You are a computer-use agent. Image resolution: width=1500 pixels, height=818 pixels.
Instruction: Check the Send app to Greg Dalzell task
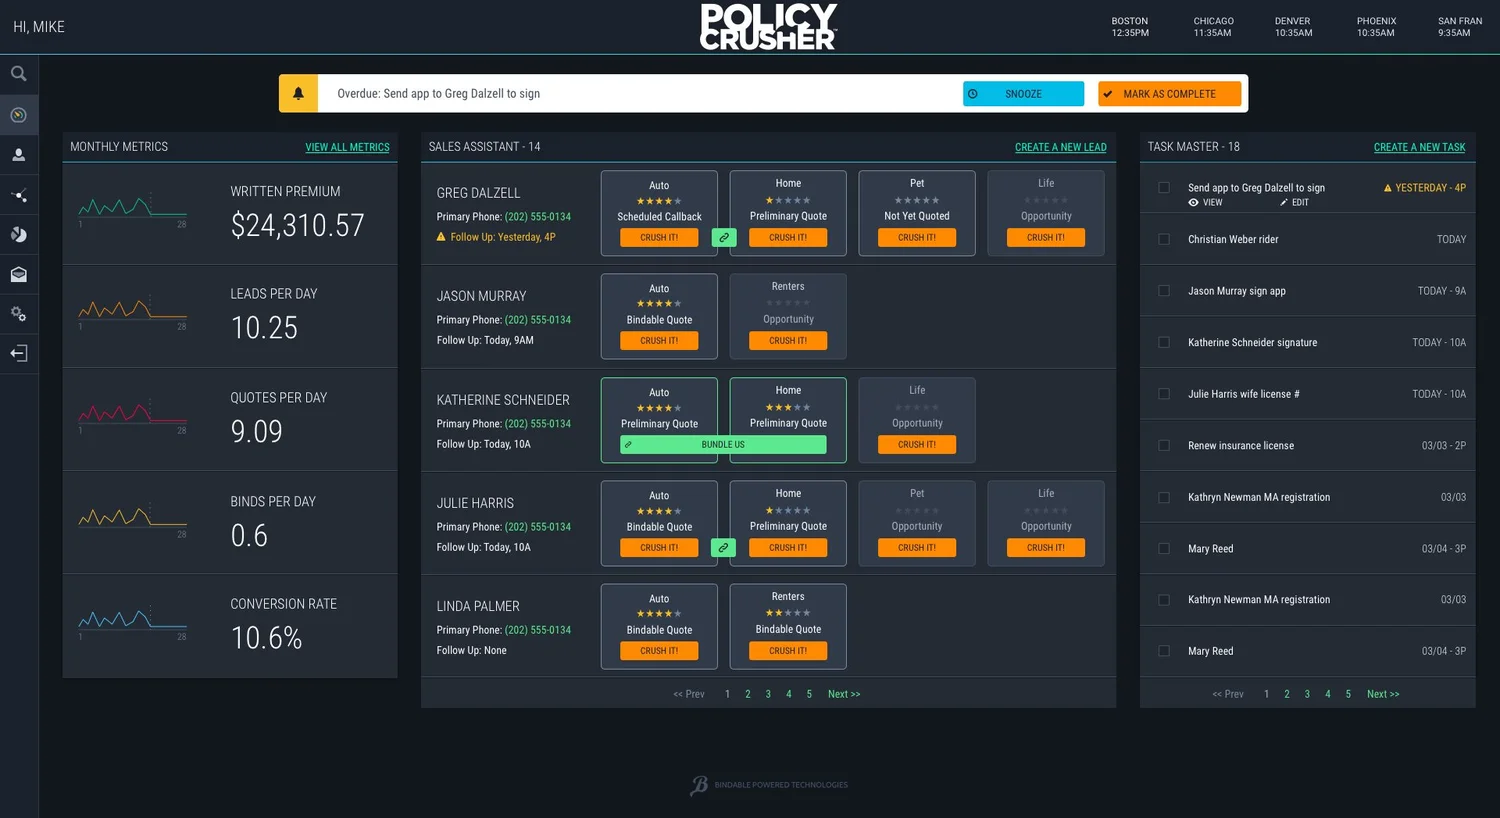pos(1164,188)
